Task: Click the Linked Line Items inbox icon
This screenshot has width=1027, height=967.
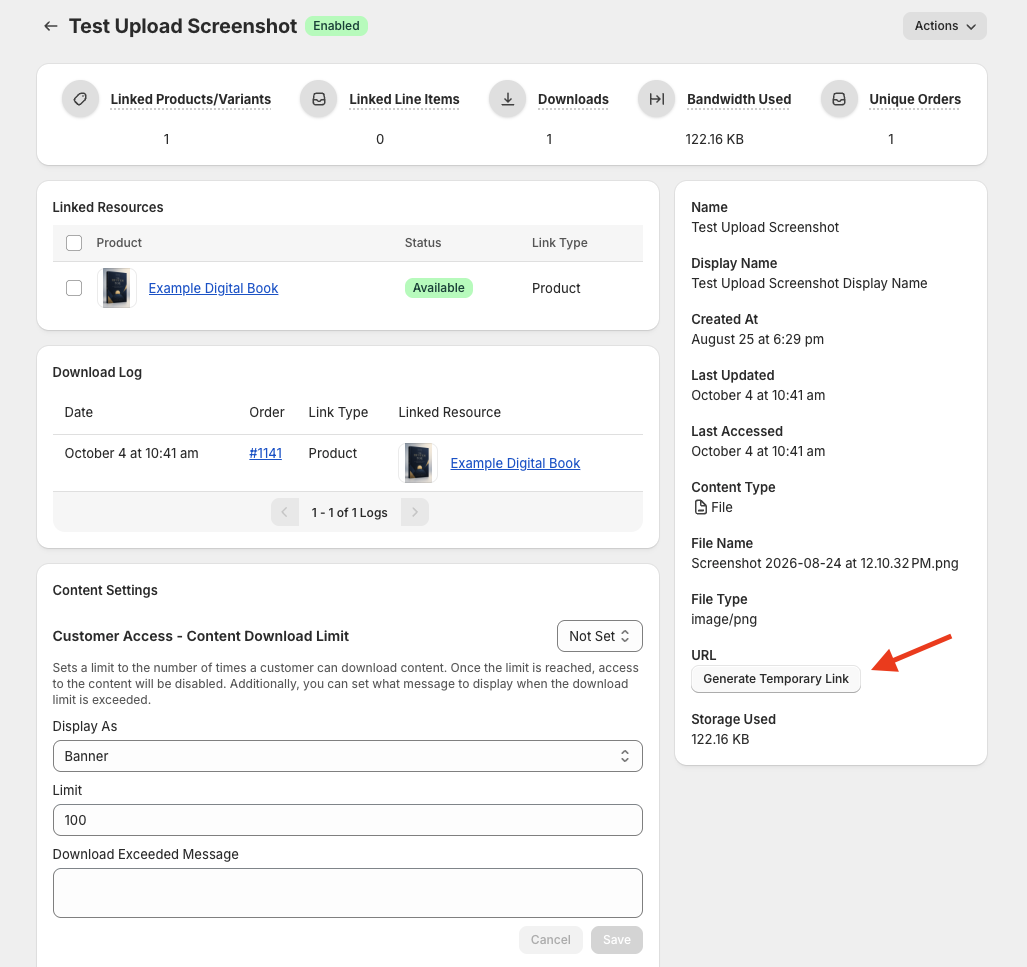Action: [318, 99]
